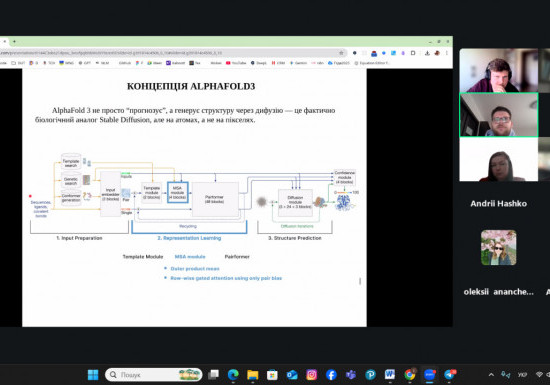
Task: Open Chrome downloads icon
Action: tap(427, 53)
